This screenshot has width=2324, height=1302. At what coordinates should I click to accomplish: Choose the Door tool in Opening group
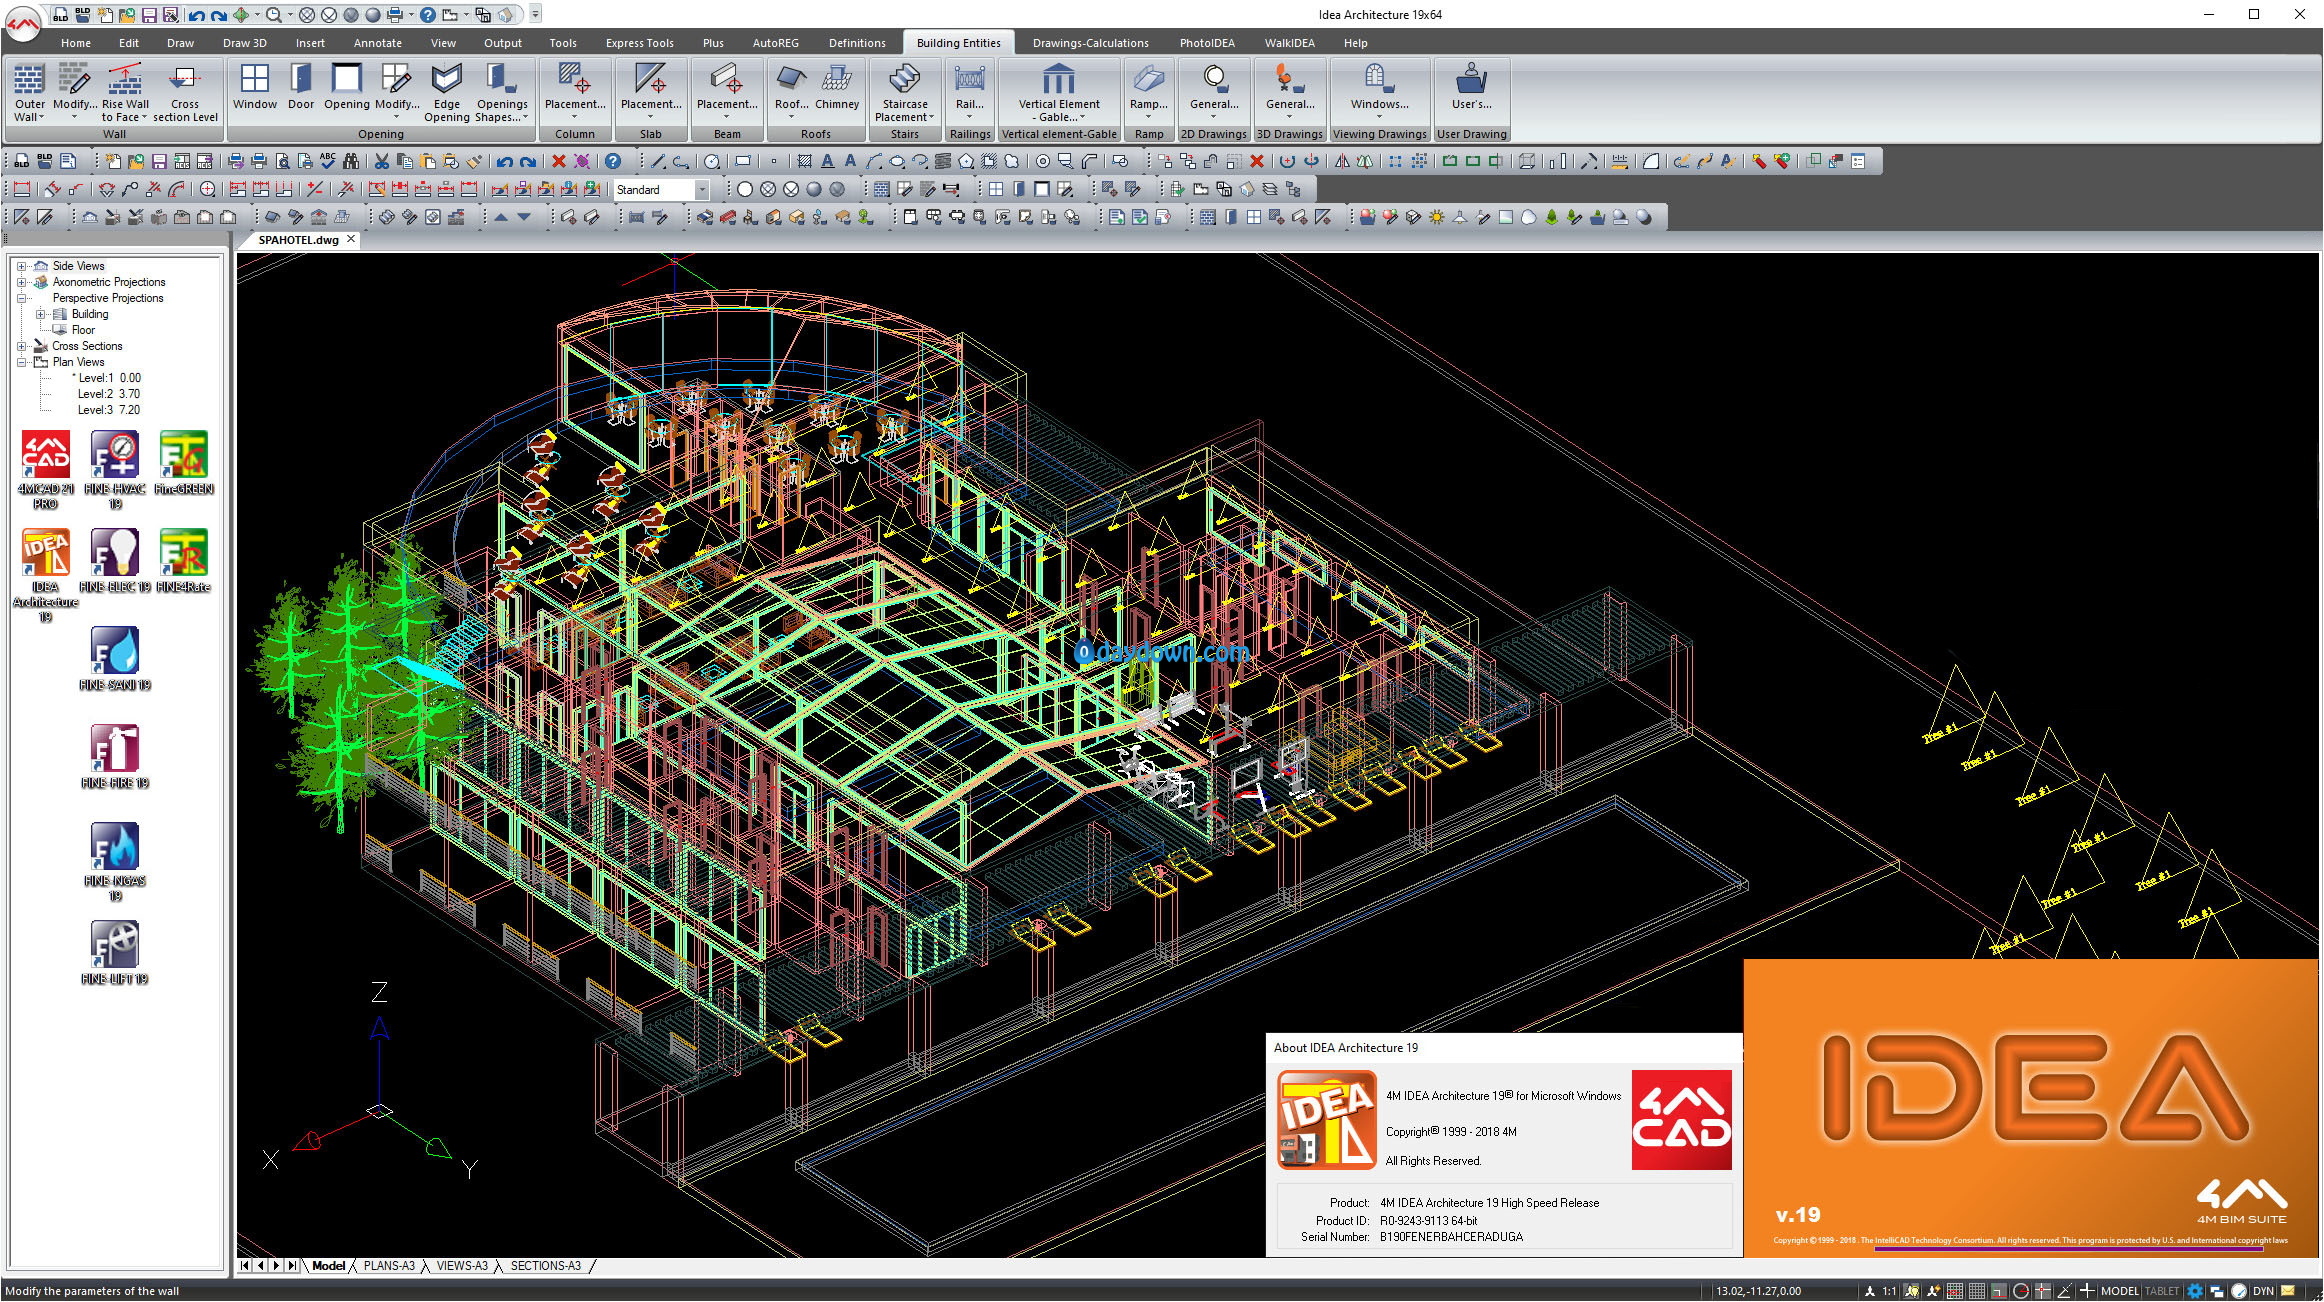301,87
